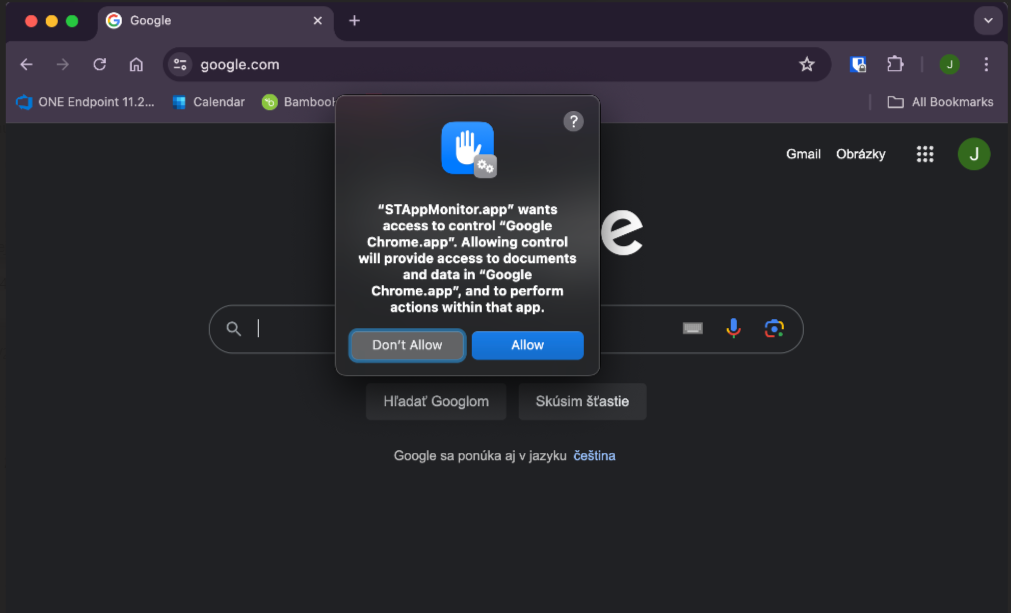
Task: Search by image with Lens icon
Action: pyautogui.click(x=774, y=328)
